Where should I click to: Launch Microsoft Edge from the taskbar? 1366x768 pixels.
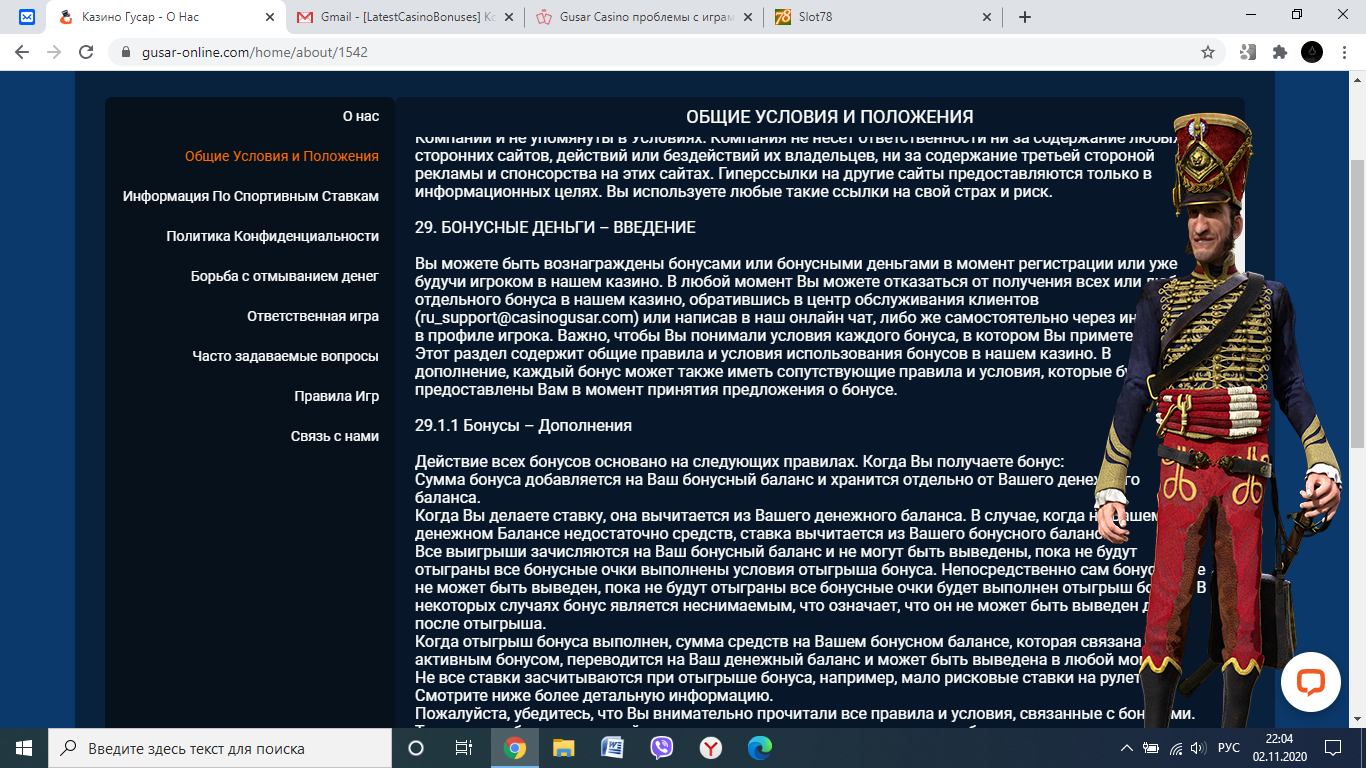click(x=759, y=748)
